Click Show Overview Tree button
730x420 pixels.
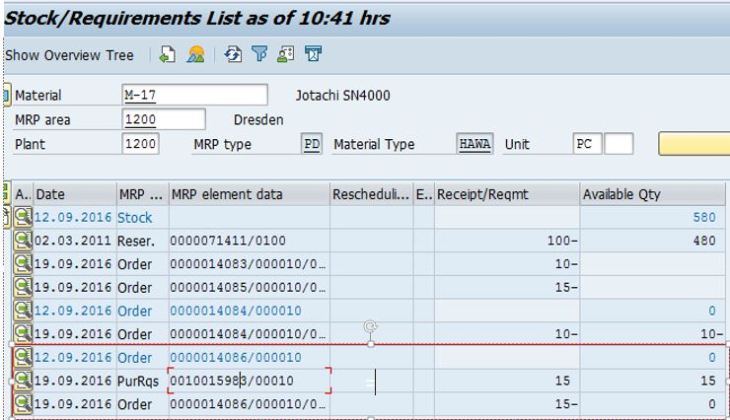tap(69, 55)
